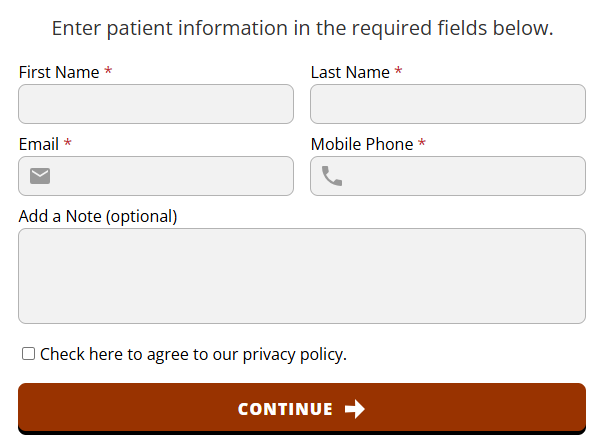Click the "agree to our privacy policy" label text

click(193, 354)
